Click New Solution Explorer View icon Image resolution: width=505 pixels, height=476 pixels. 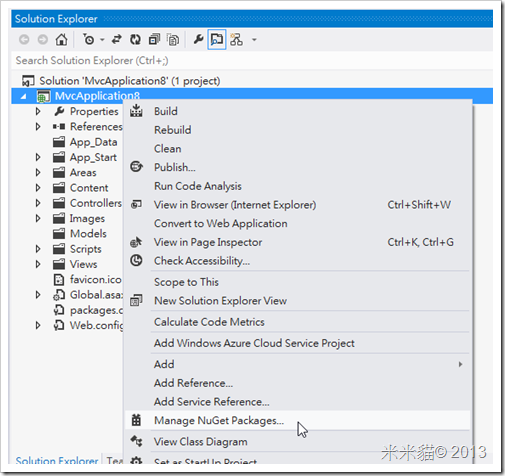[136, 300]
